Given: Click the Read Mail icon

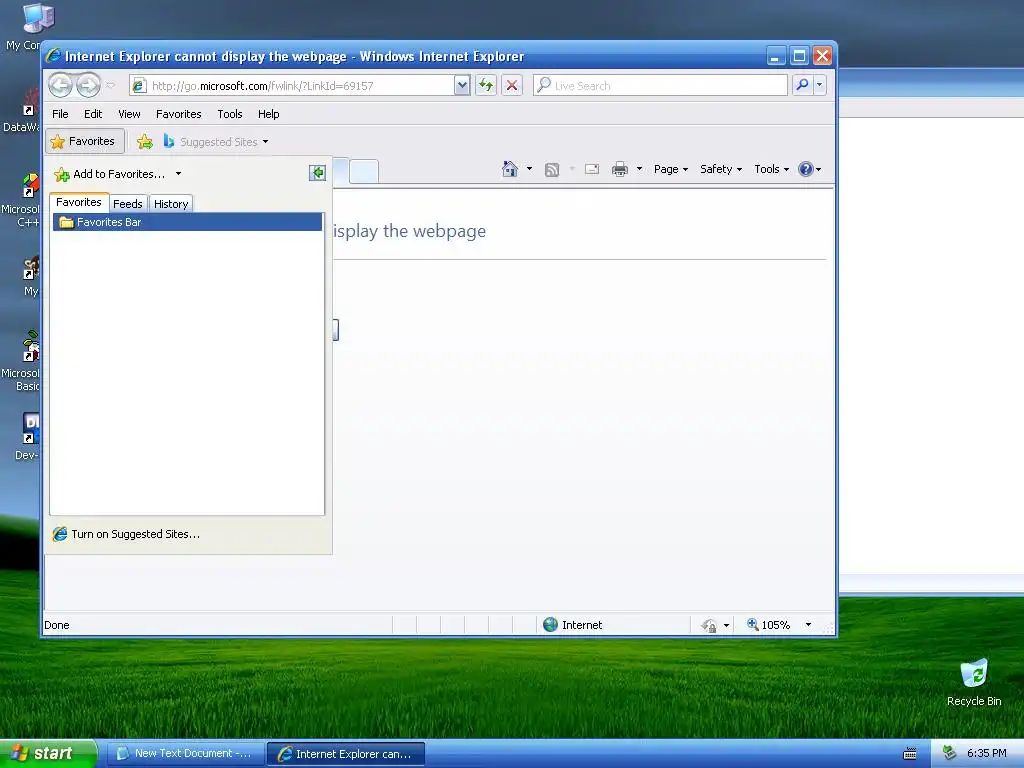Looking at the screenshot, I should pyautogui.click(x=592, y=169).
